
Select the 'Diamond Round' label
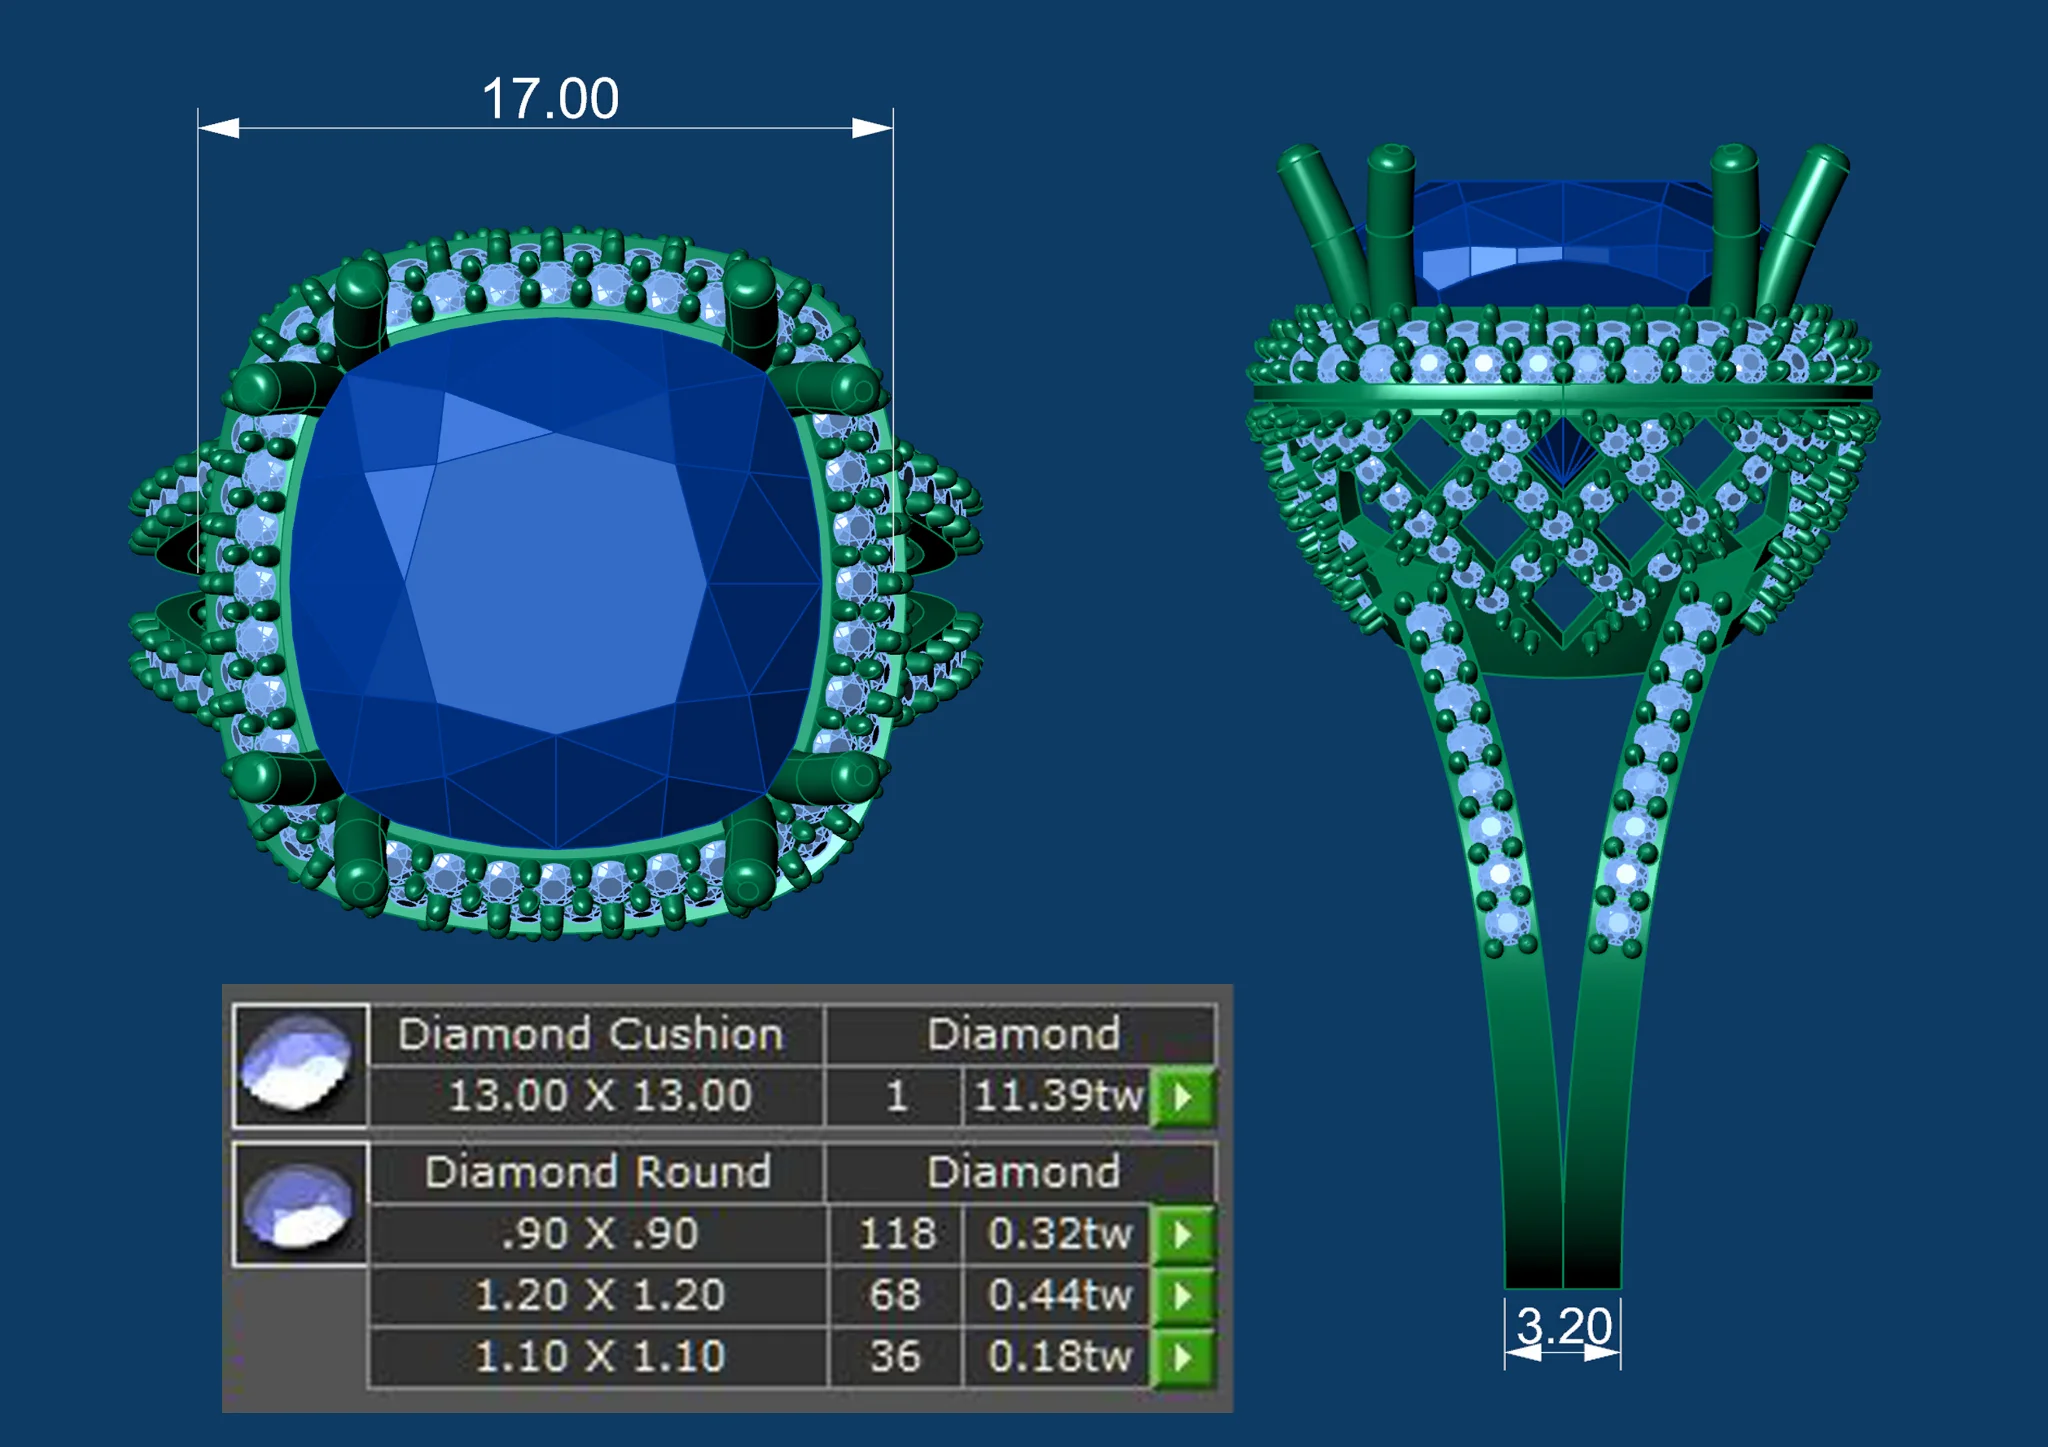[x=598, y=1172]
